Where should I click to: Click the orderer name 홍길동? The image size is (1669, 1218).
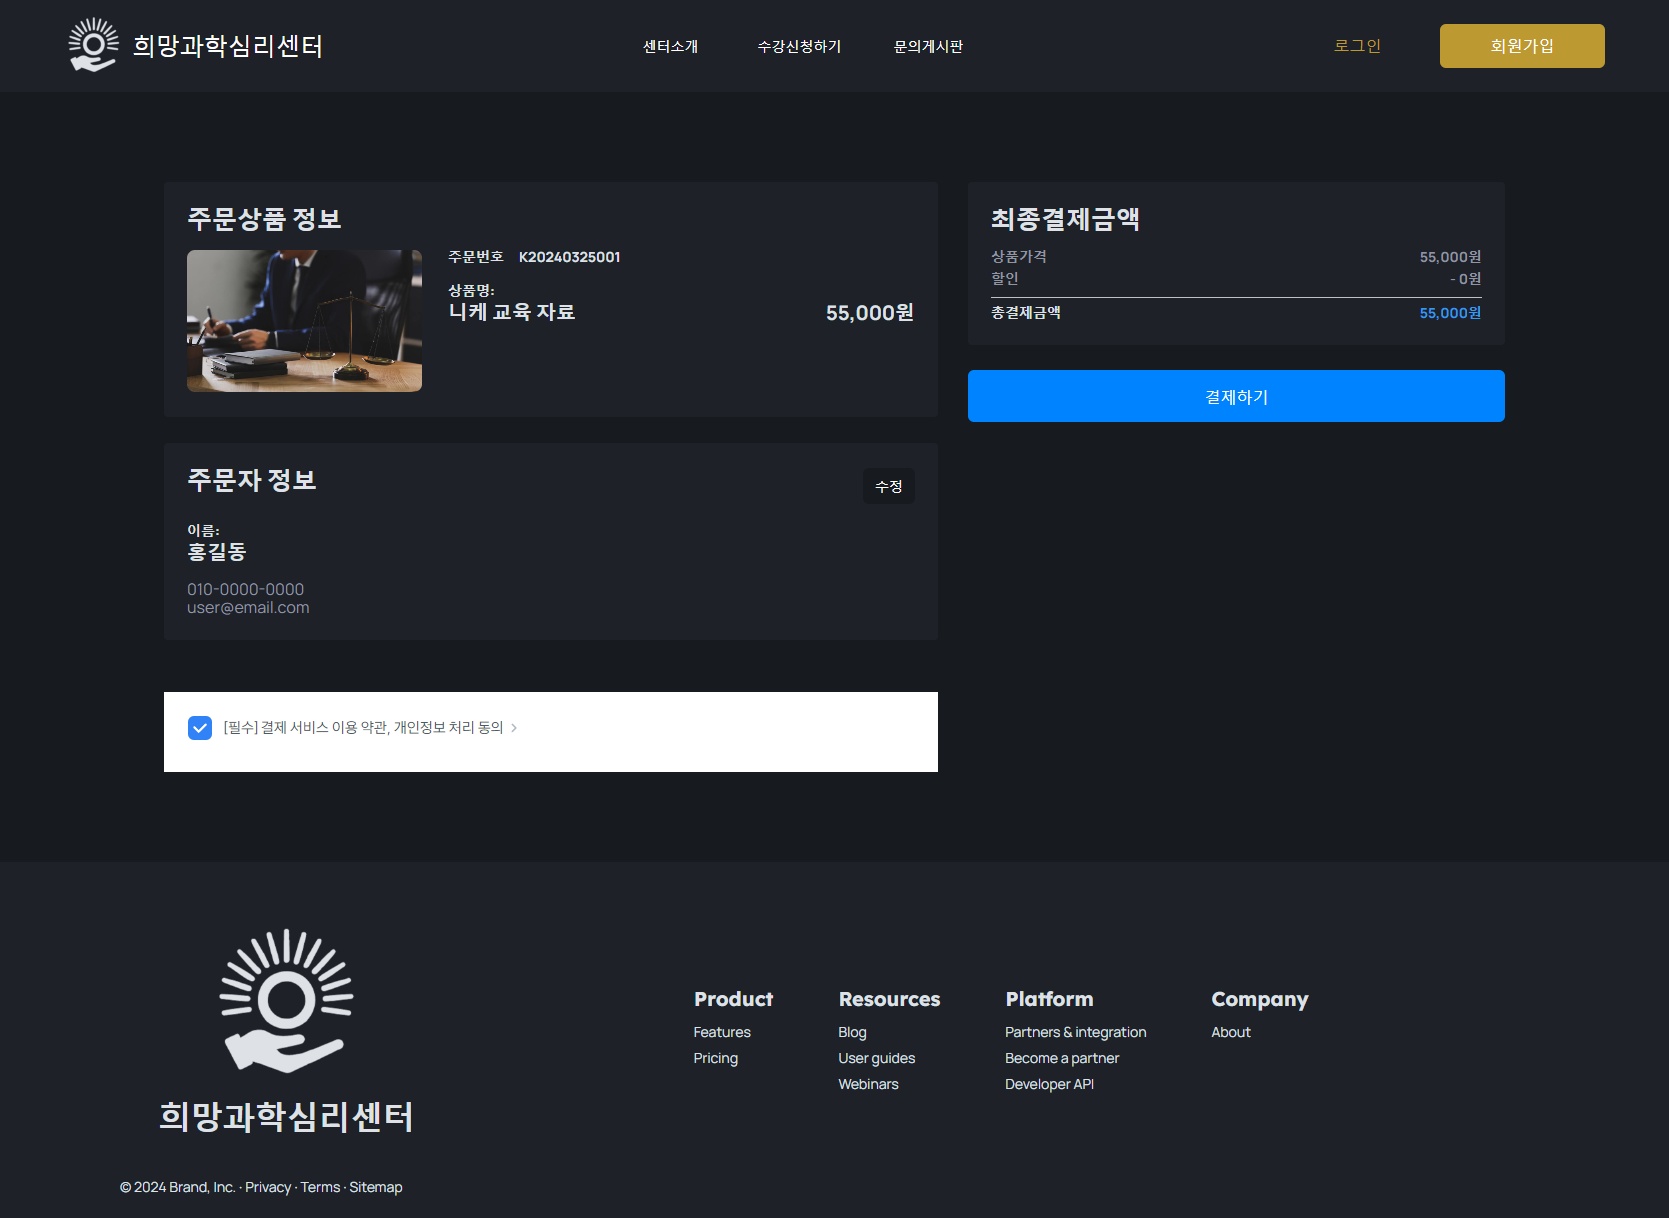[217, 552]
